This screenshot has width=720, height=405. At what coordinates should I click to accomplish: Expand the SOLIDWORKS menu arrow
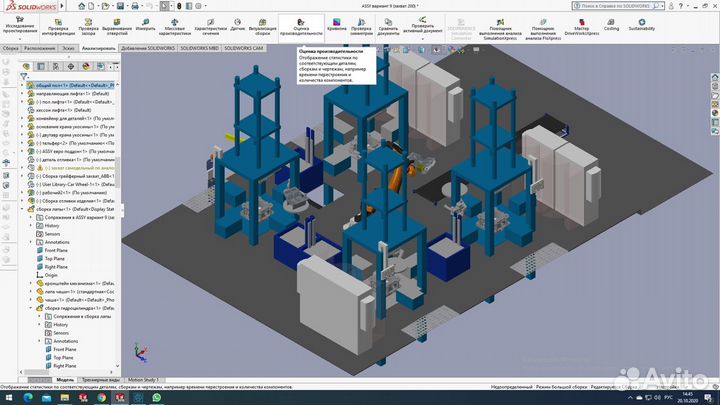point(62,6)
